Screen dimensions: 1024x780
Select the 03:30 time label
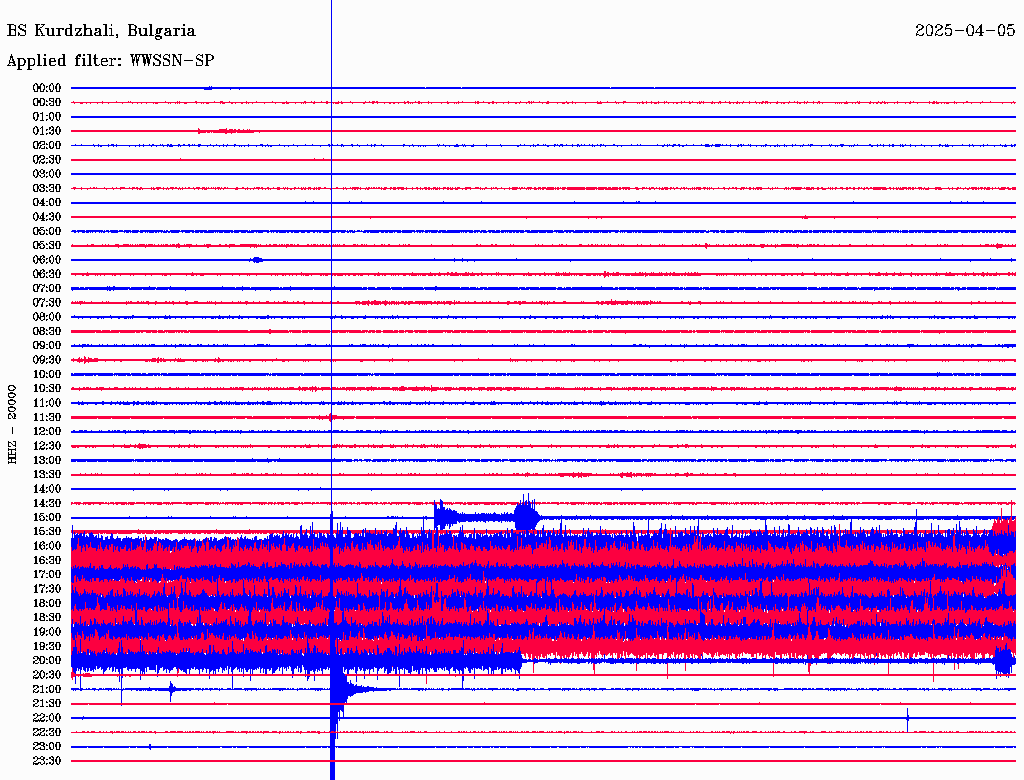point(47,189)
